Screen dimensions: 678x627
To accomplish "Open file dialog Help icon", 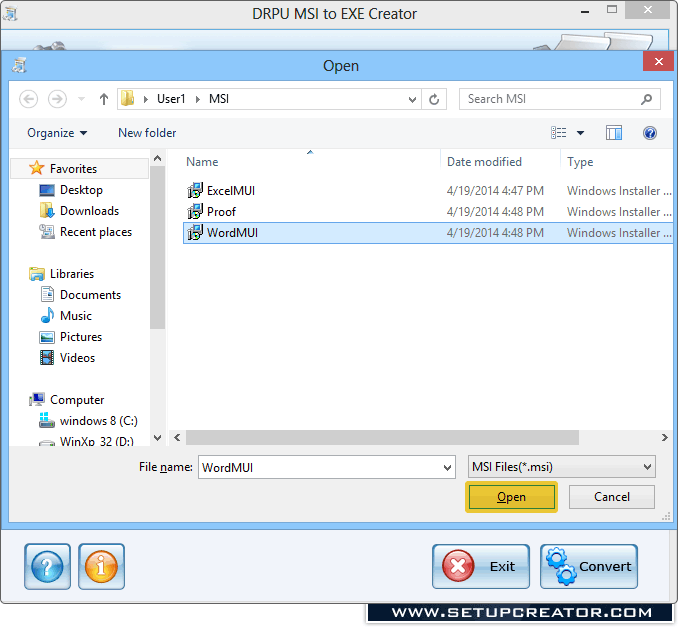I will [650, 133].
